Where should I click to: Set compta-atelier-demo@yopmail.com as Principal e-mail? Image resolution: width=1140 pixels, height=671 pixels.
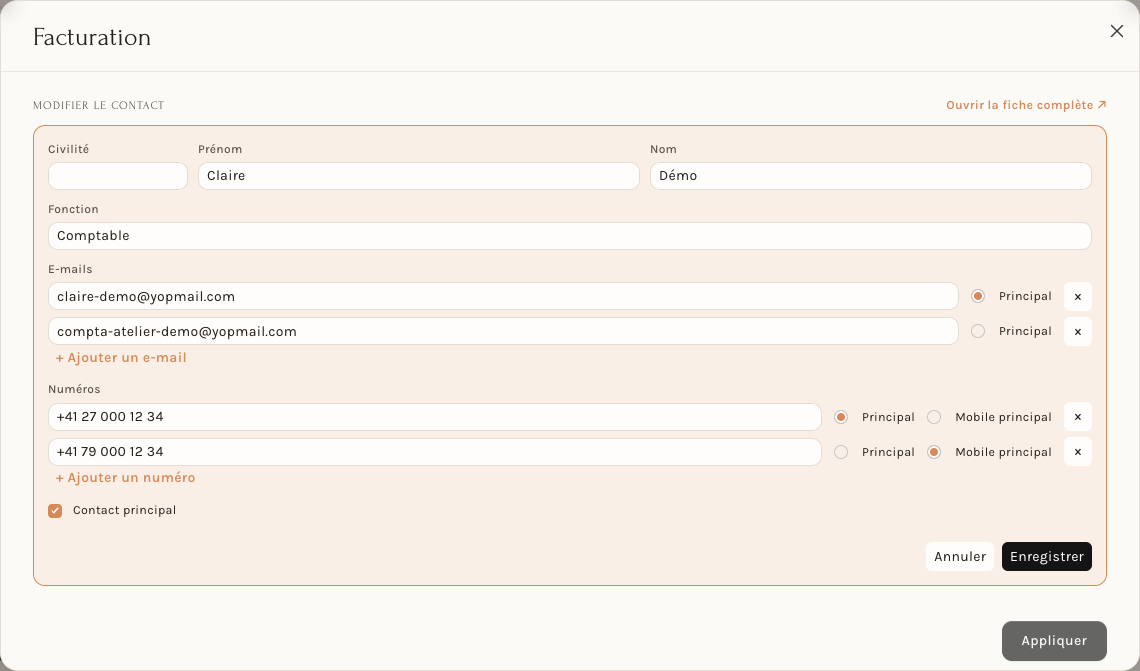tap(978, 331)
